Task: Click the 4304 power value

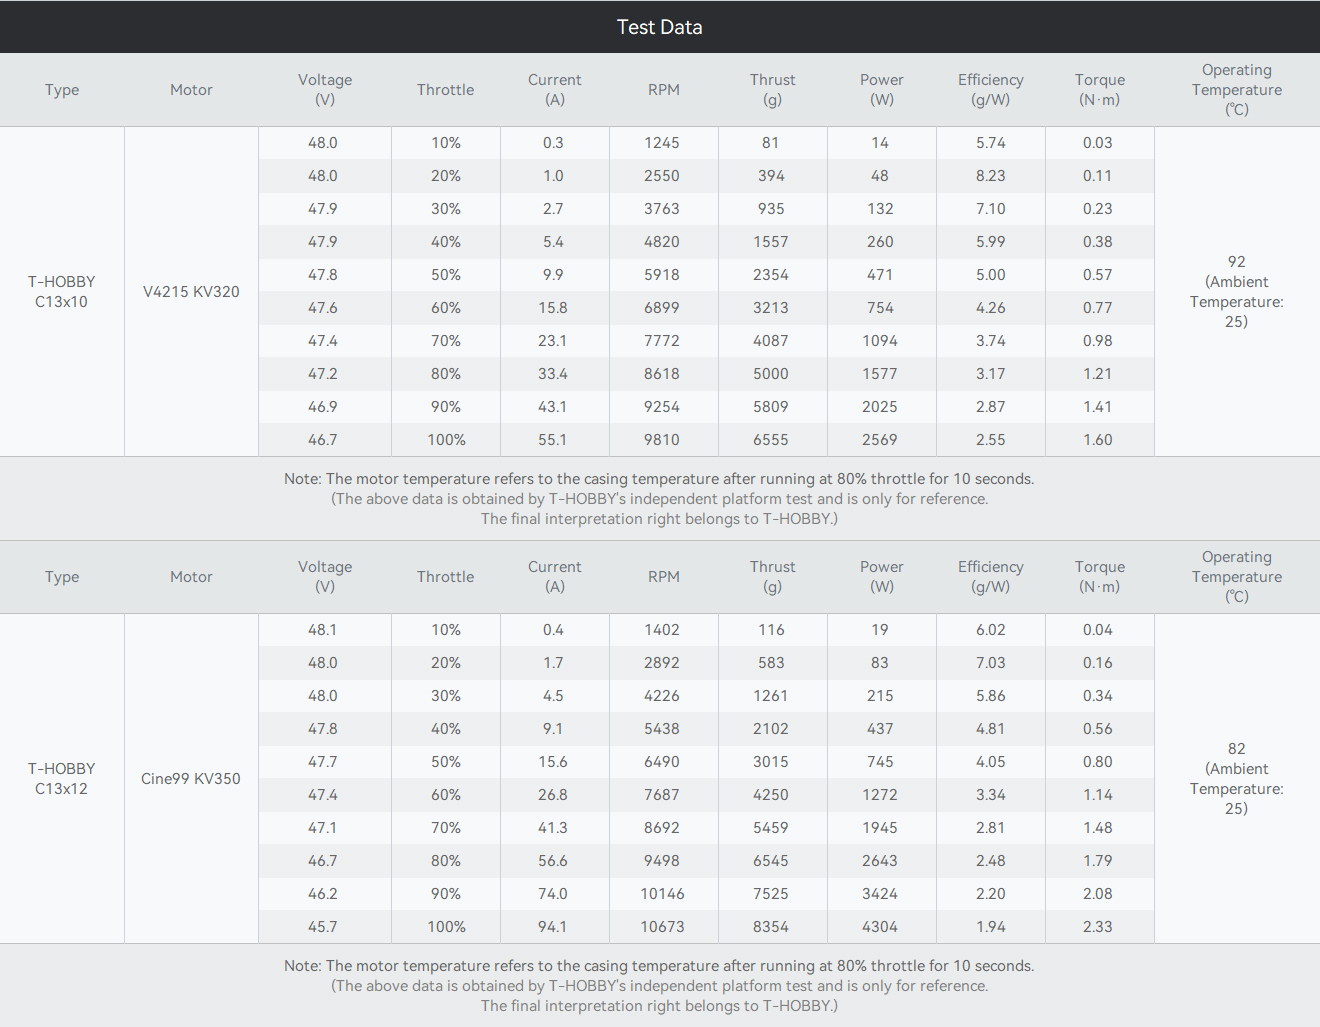Action: tap(880, 927)
